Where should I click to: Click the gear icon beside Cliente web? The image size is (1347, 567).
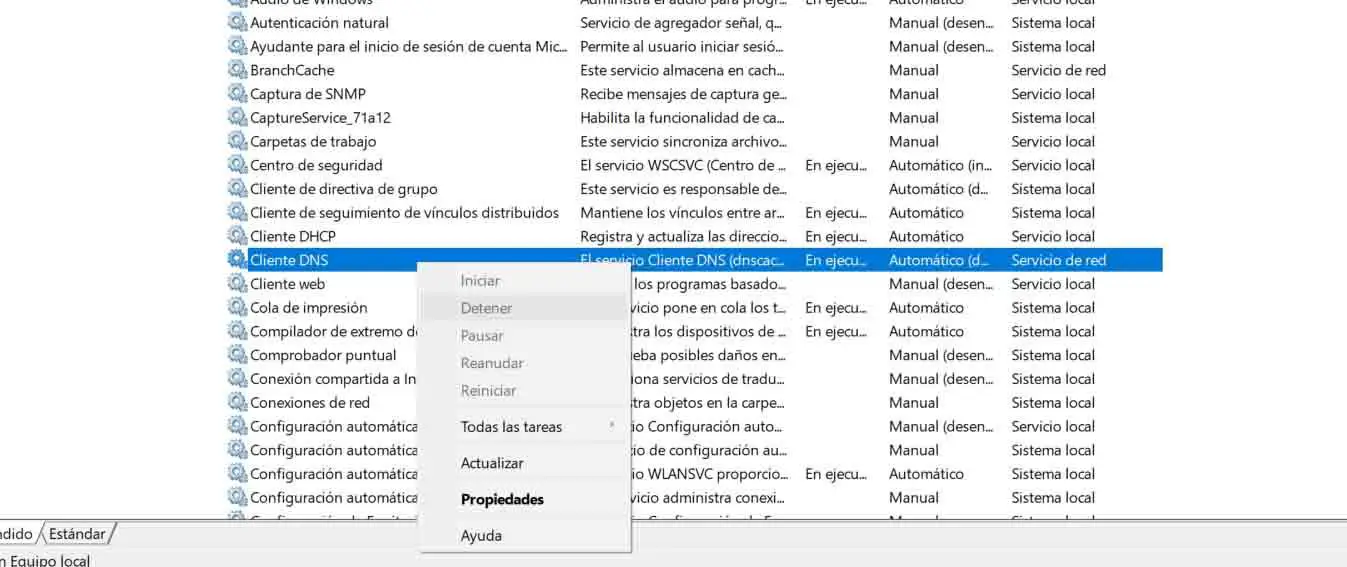pyautogui.click(x=237, y=284)
